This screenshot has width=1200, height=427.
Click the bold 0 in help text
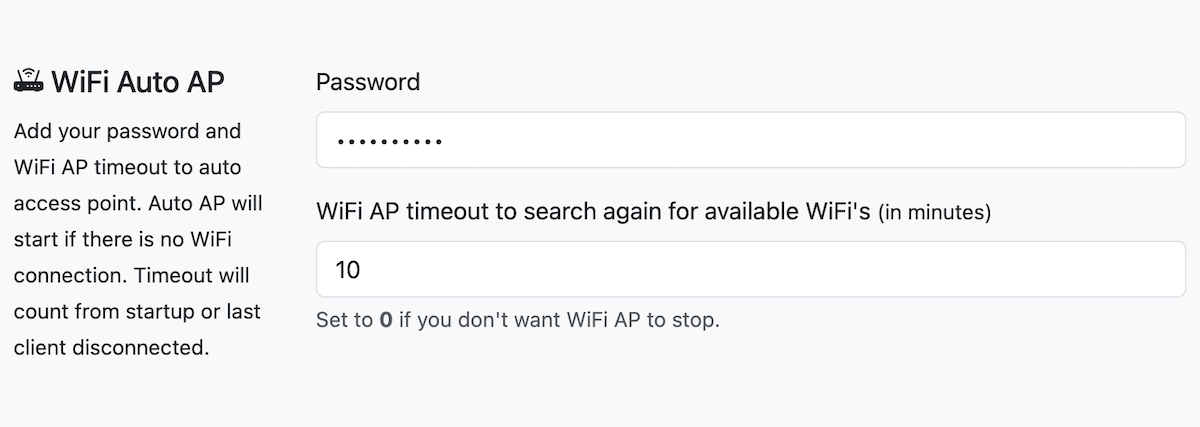point(385,321)
